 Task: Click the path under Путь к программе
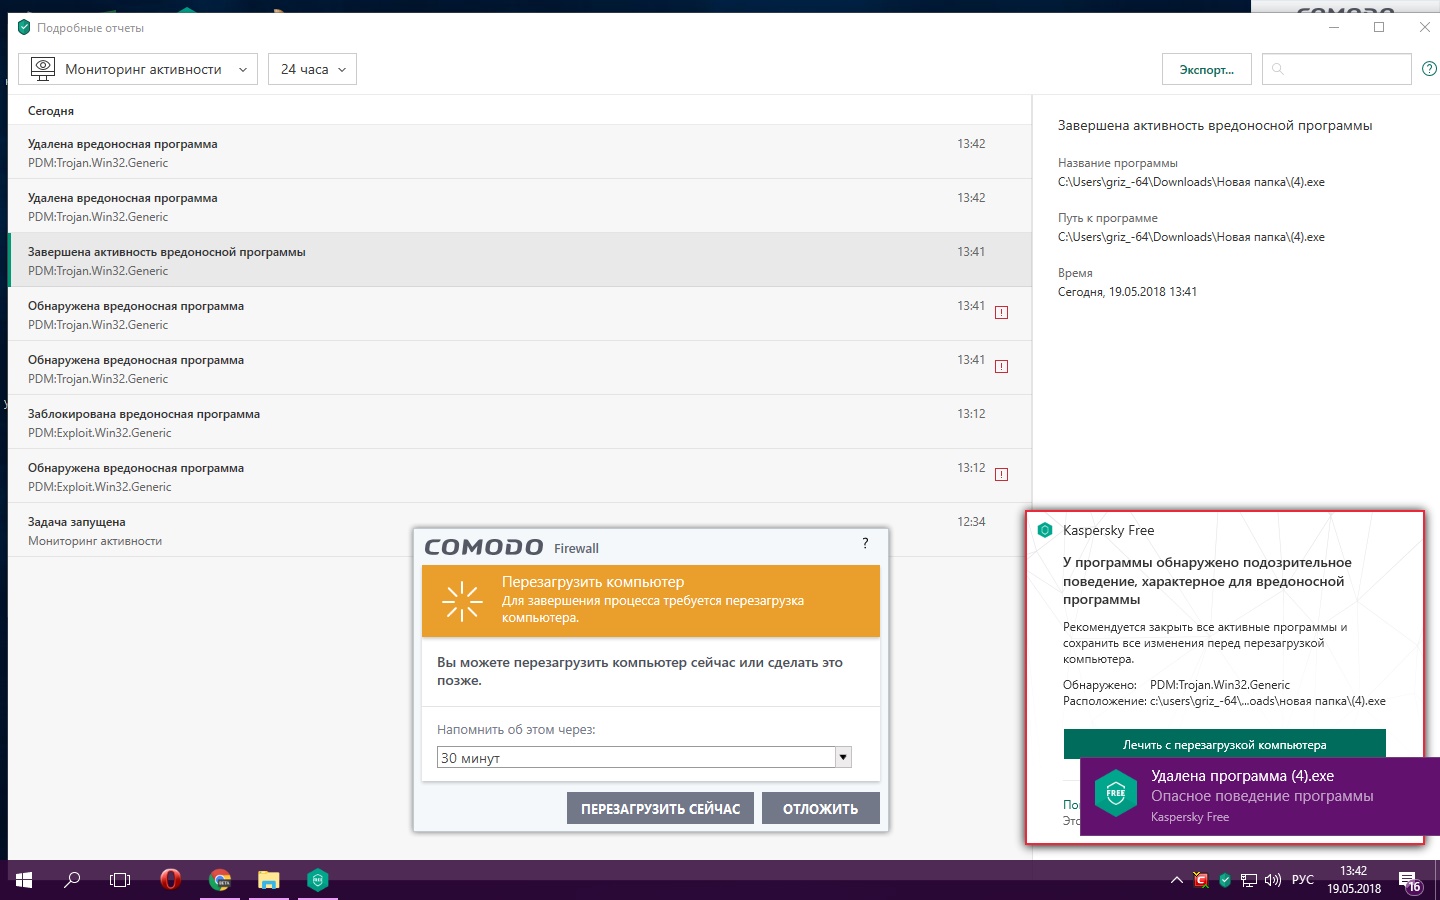click(x=1191, y=237)
